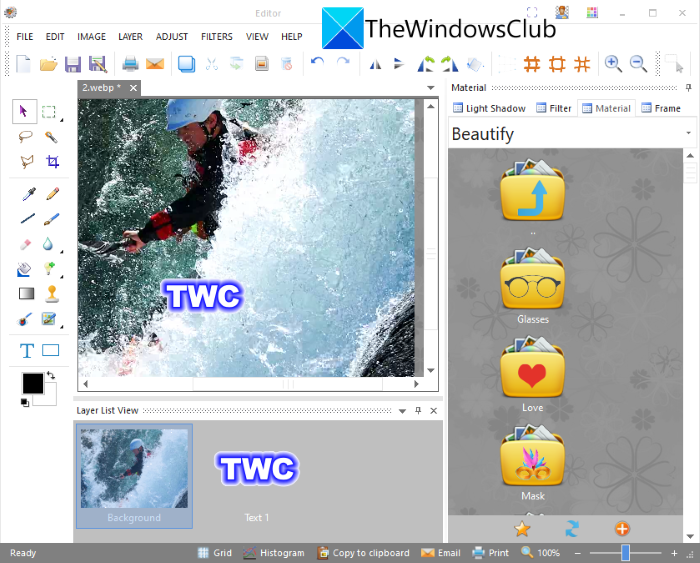This screenshot has height=563, width=700.
Task: Switch to the Filter tab
Action: point(554,108)
